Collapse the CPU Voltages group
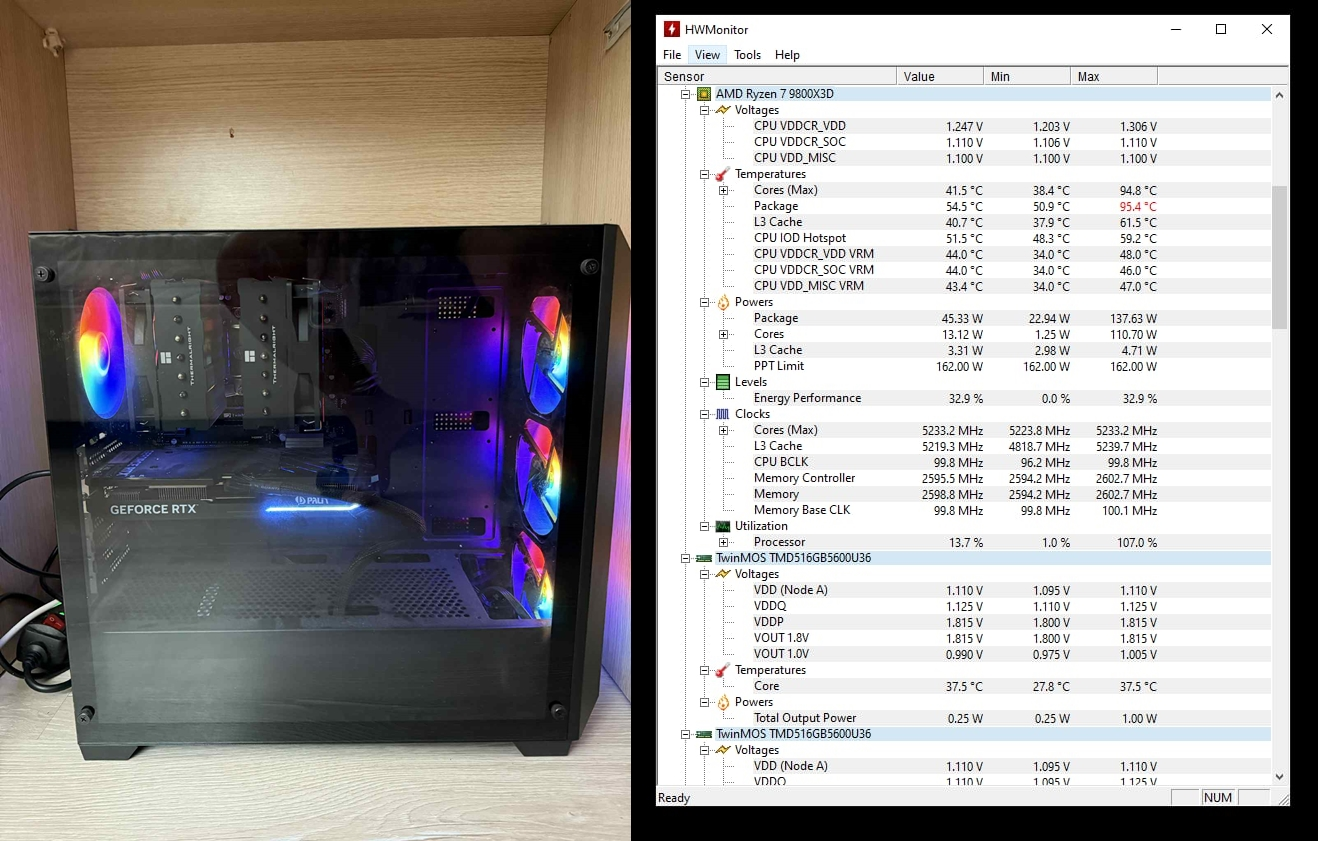The width and height of the screenshot is (1318, 841). (704, 110)
